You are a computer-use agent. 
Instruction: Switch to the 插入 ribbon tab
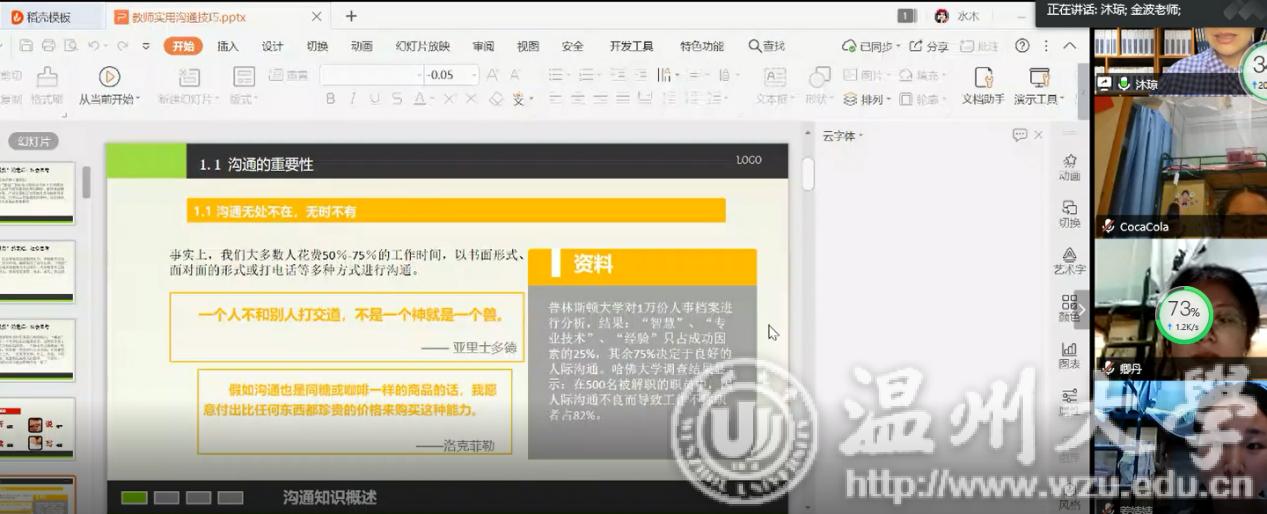tap(228, 46)
